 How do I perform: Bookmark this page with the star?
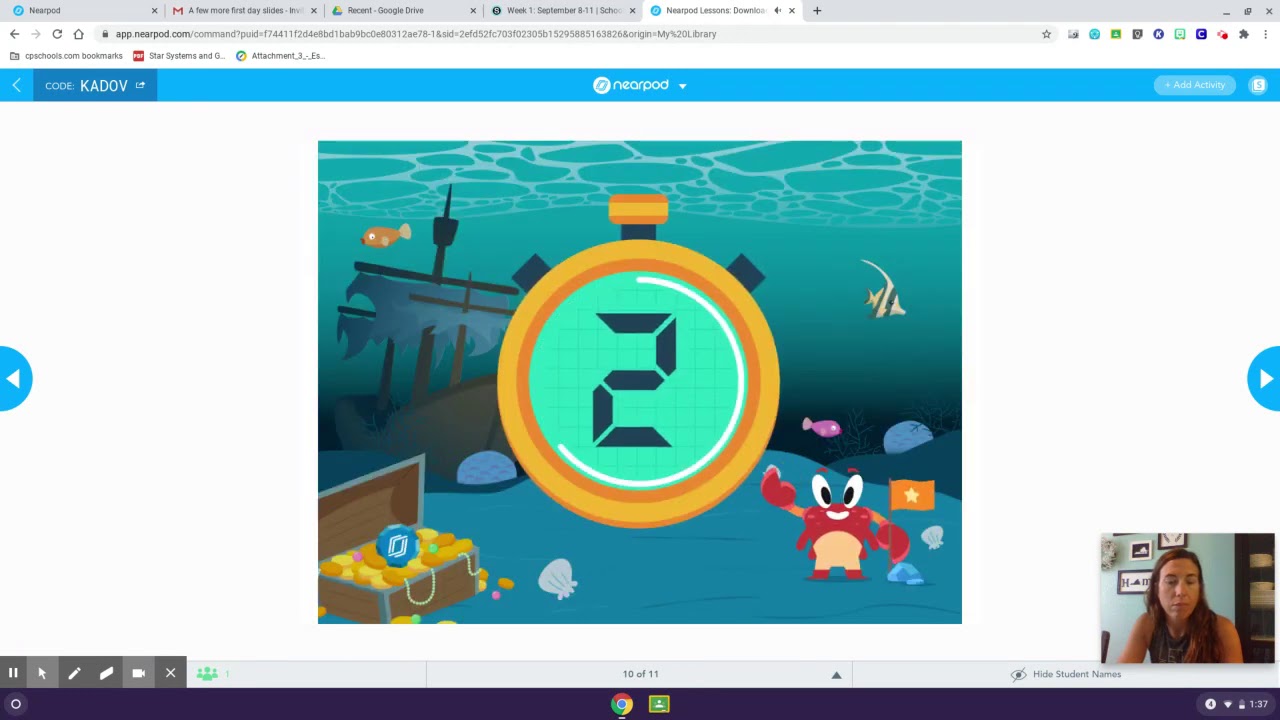click(x=1046, y=34)
